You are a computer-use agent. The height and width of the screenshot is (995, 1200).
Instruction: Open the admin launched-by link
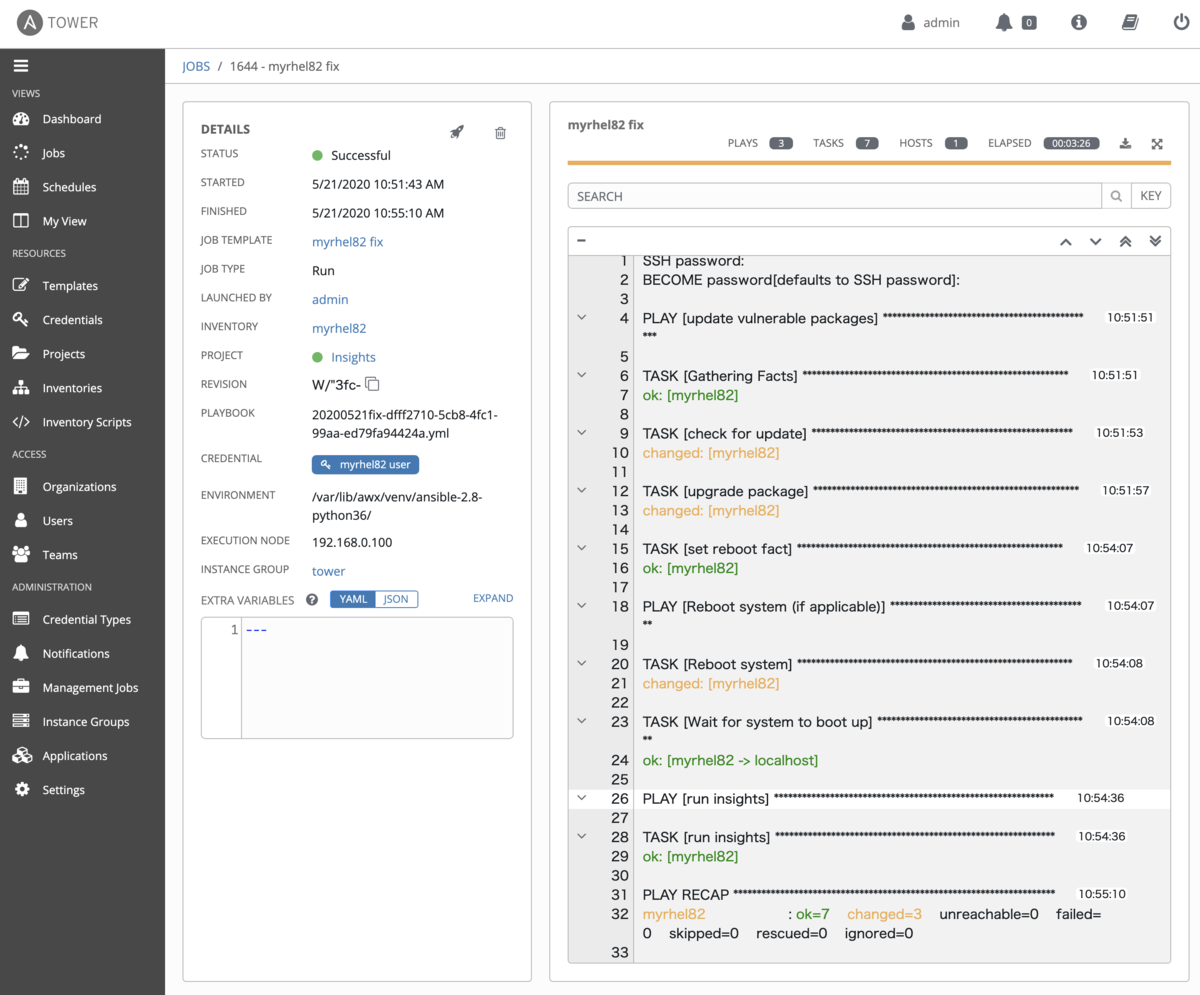pyautogui.click(x=330, y=299)
